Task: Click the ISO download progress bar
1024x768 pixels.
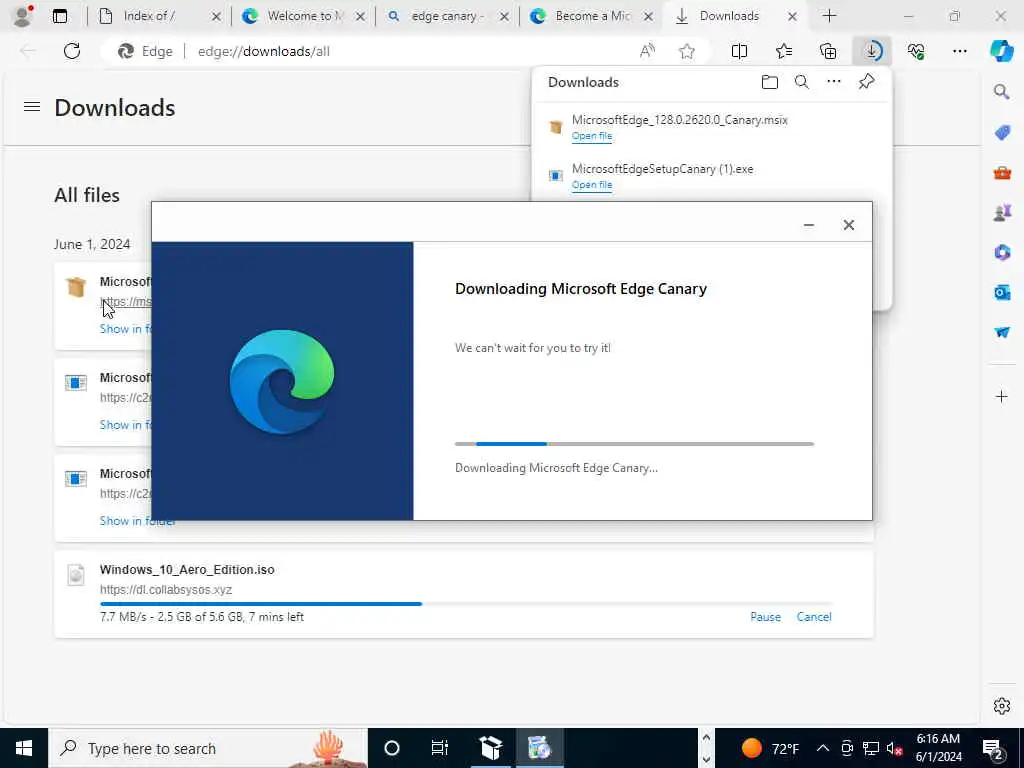Action: (x=466, y=604)
